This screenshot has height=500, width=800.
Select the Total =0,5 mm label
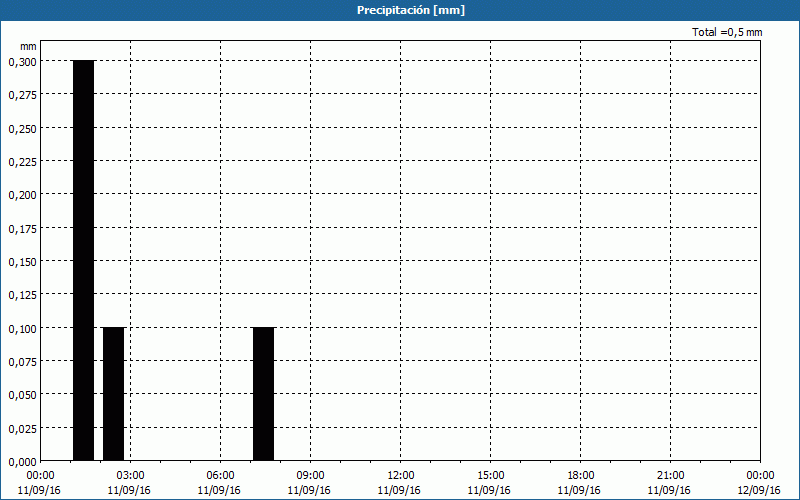pos(727,32)
